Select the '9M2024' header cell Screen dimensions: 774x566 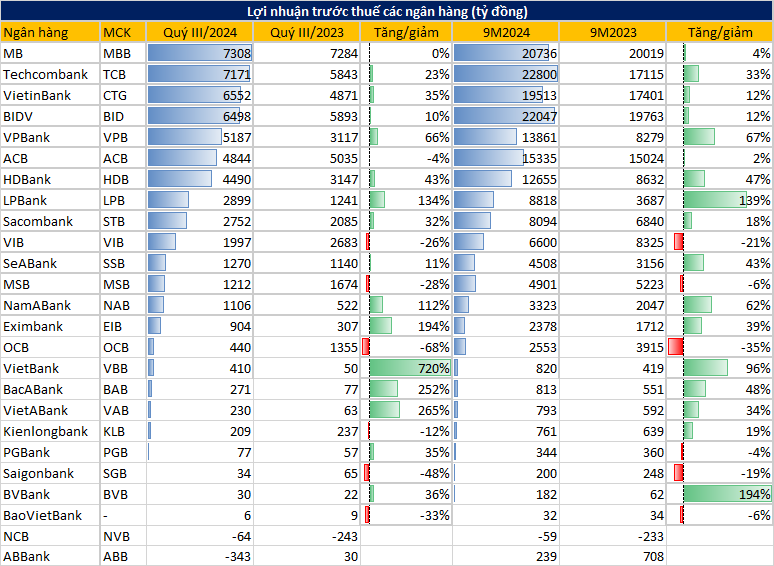(x=506, y=33)
